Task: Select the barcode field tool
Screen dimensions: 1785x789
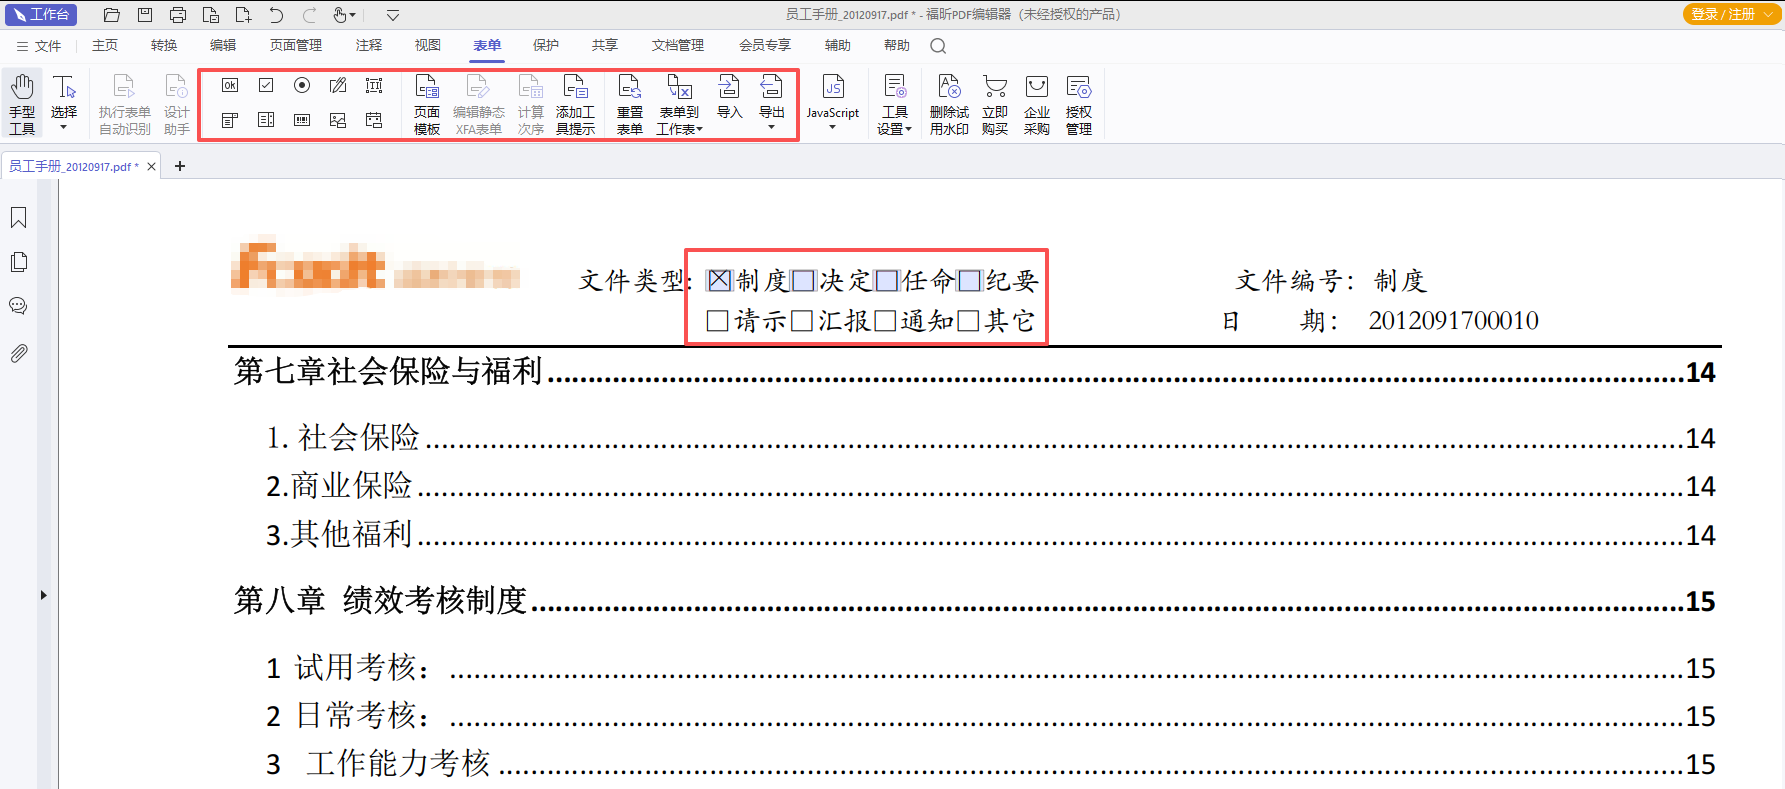Action: pos(302,121)
